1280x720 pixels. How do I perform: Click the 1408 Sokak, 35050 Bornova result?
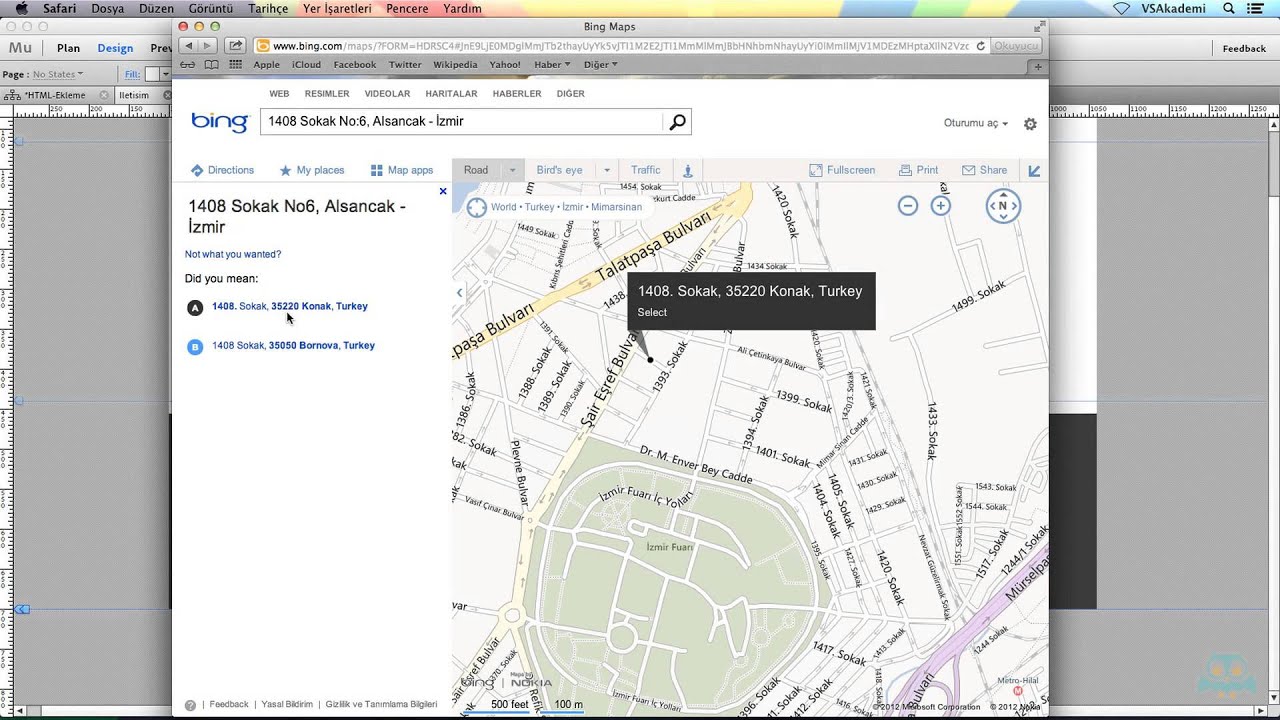(293, 346)
